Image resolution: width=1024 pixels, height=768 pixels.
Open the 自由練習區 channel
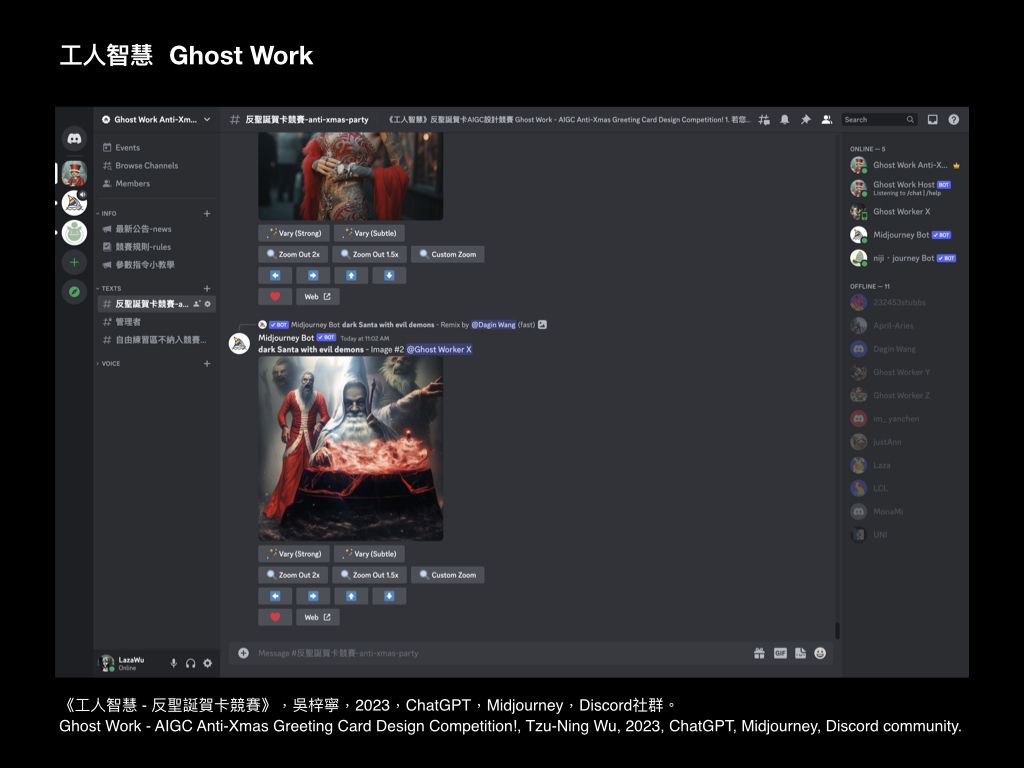point(157,340)
